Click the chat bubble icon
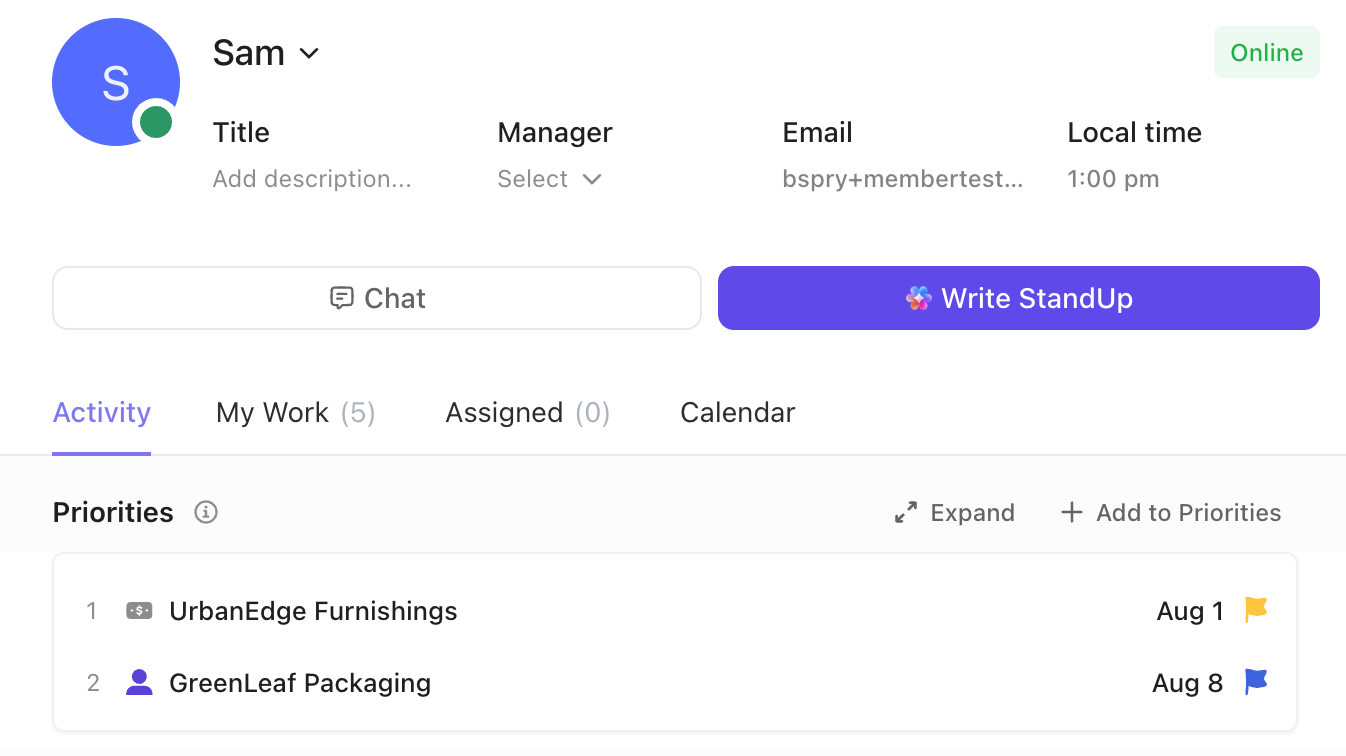The height and width of the screenshot is (756, 1346). tap(342, 297)
